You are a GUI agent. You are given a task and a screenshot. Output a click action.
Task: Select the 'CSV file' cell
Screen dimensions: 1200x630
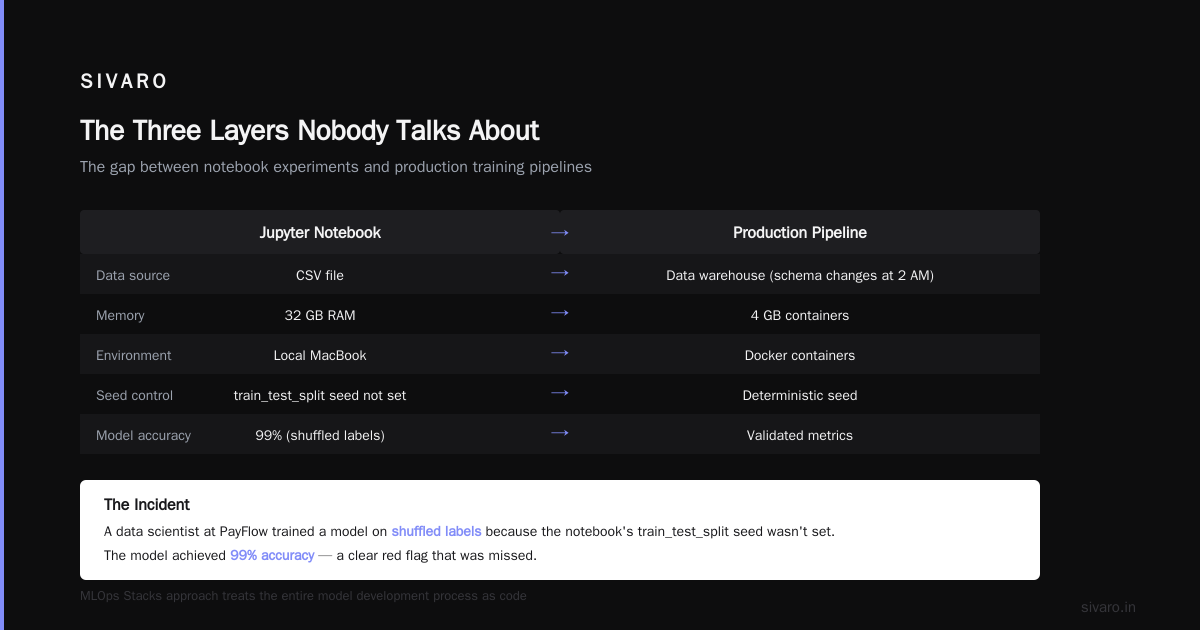tap(320, 275)
